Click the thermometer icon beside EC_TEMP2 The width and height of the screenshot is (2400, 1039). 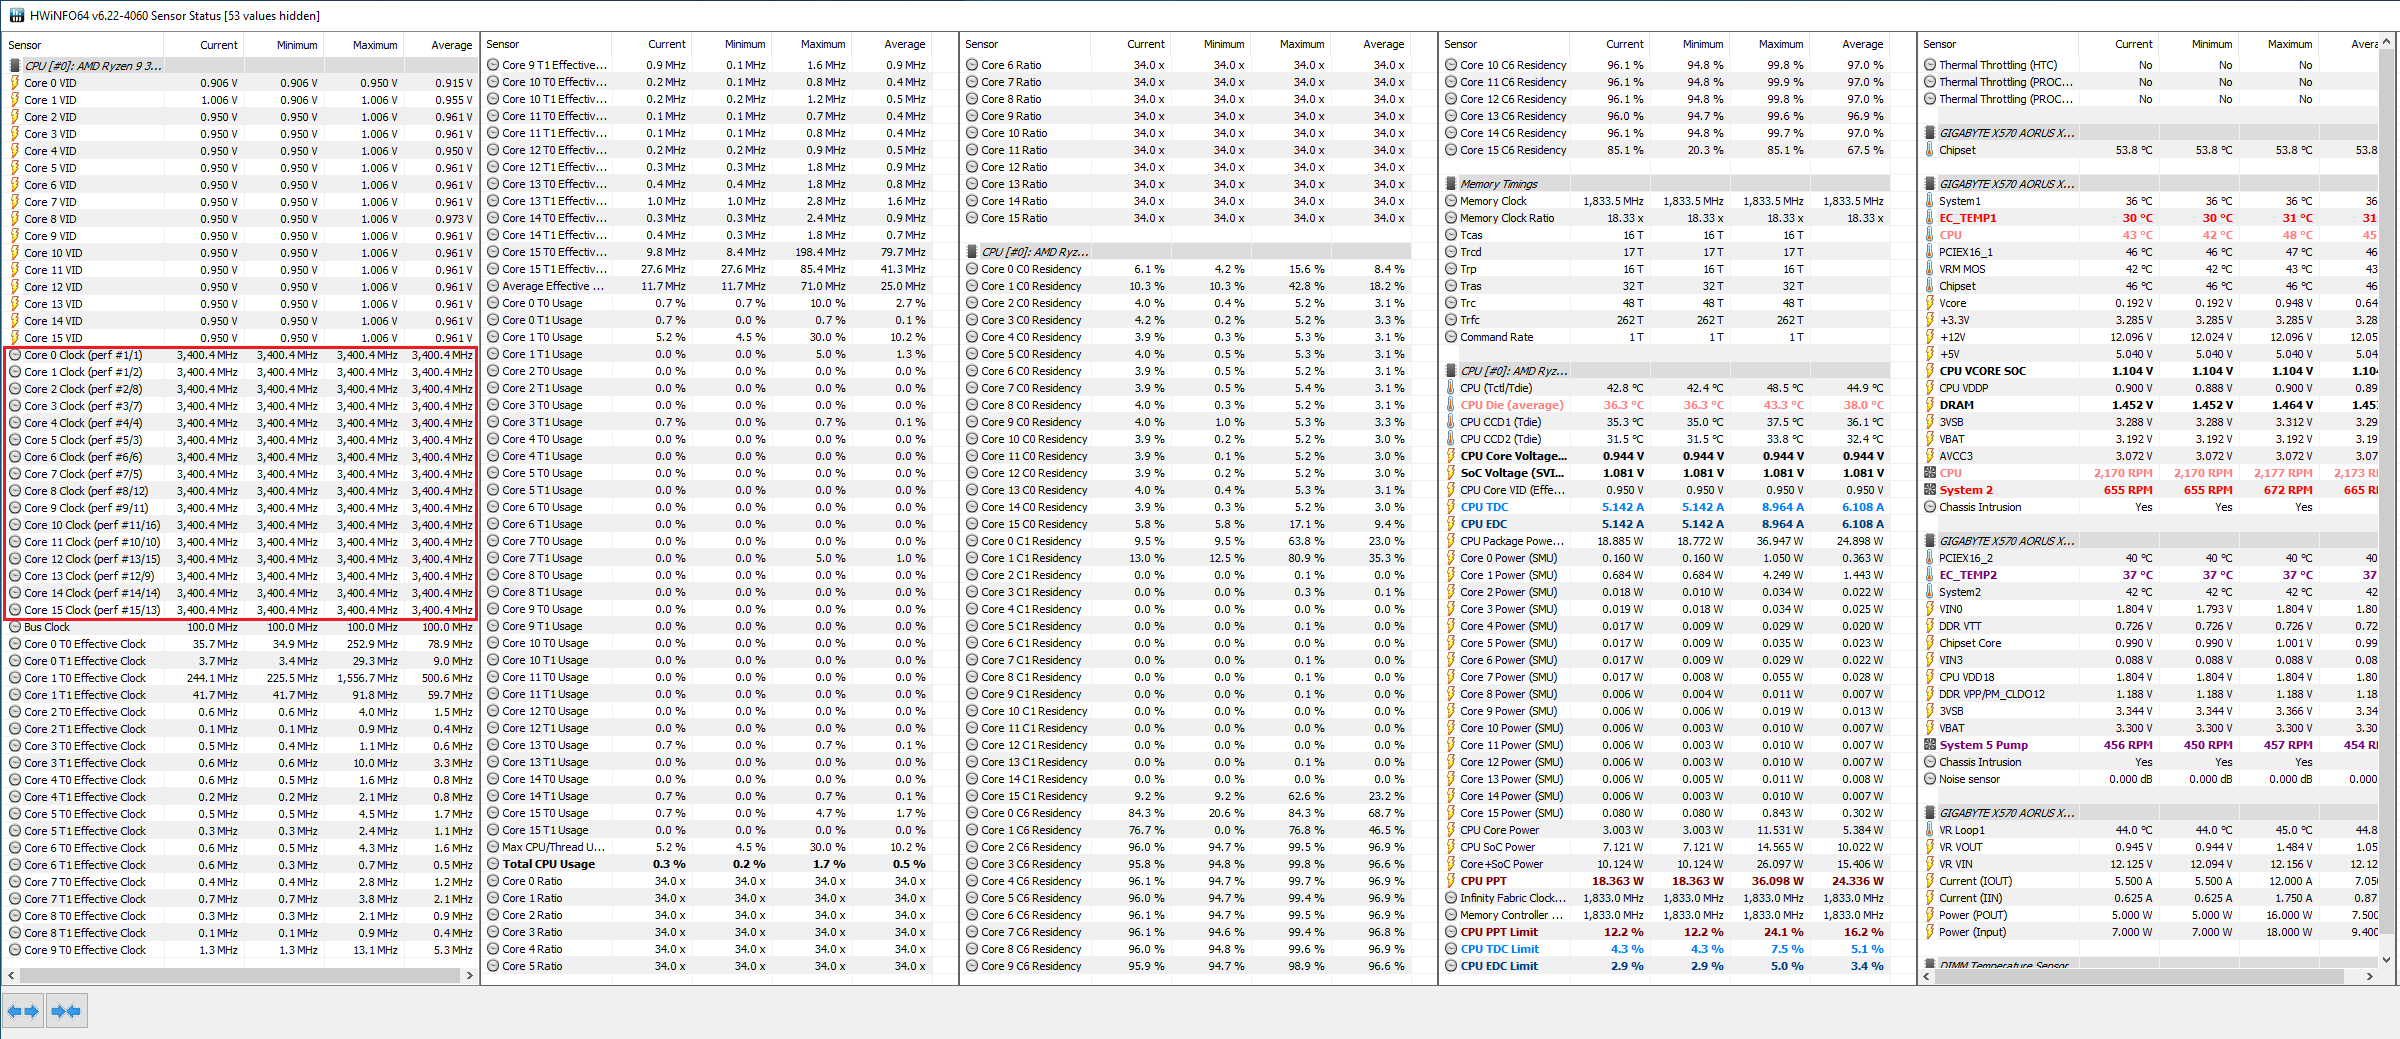pos(1930,575)
